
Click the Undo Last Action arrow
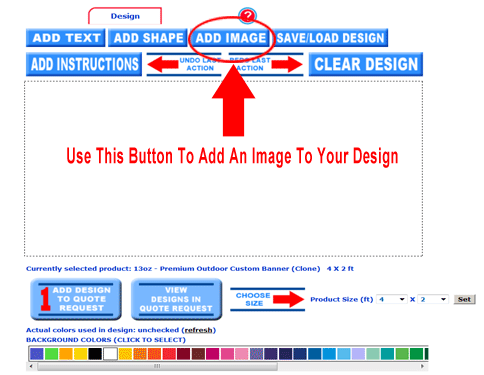[x=184, y=64]
